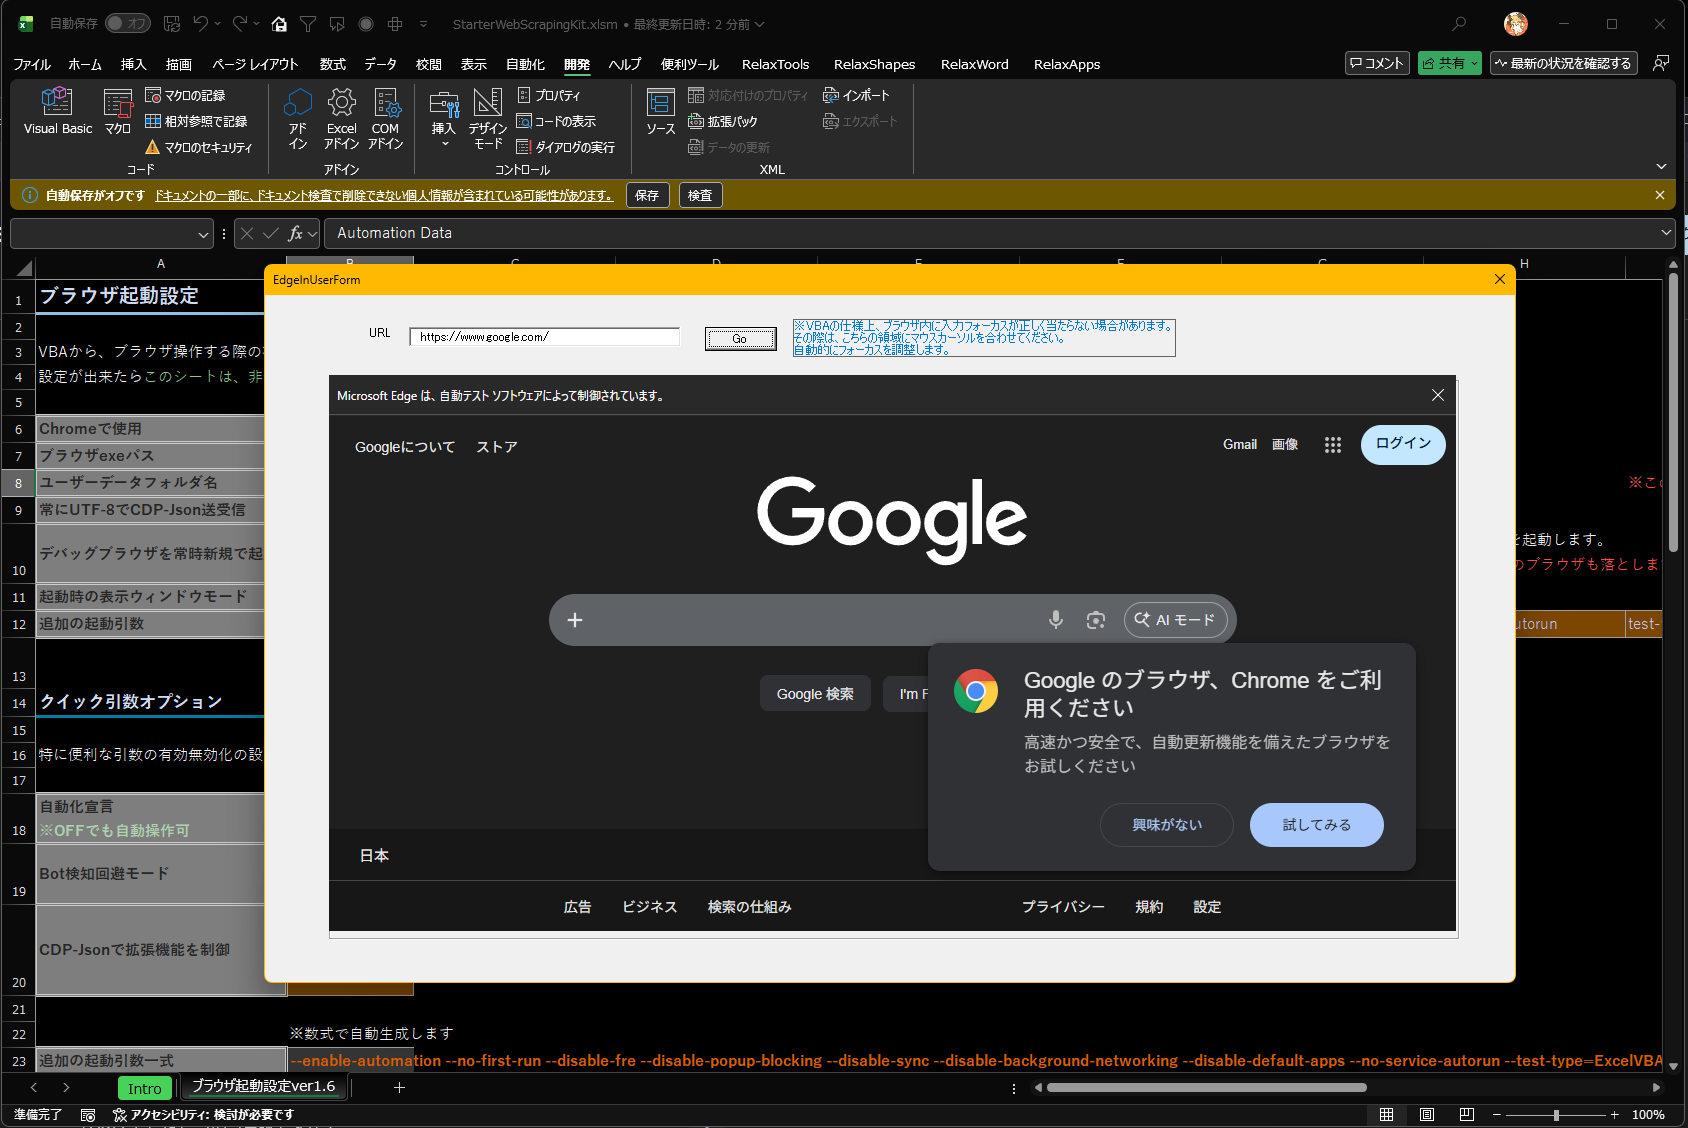Open the Undo dropdown arrow
The width and height of the screenshot is (1688, 1128).
(218, 23)
